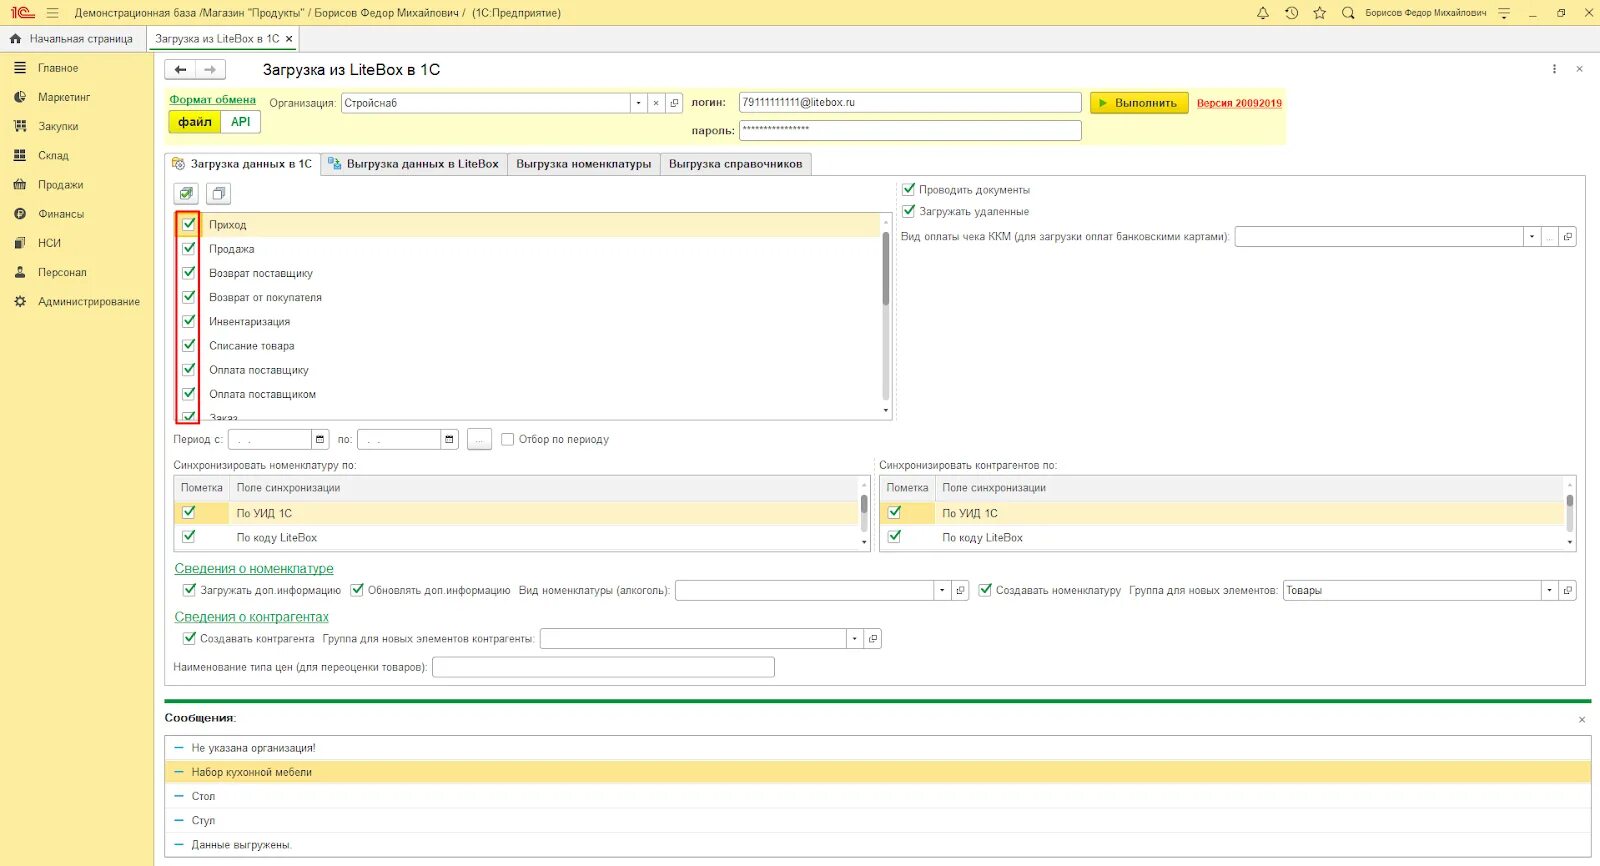The height and width of the screenshot is (866, 1600).
Task: Toggle Загружать доп.информацию checkbox
Action: pyautogui.click(x=189, y=590)
